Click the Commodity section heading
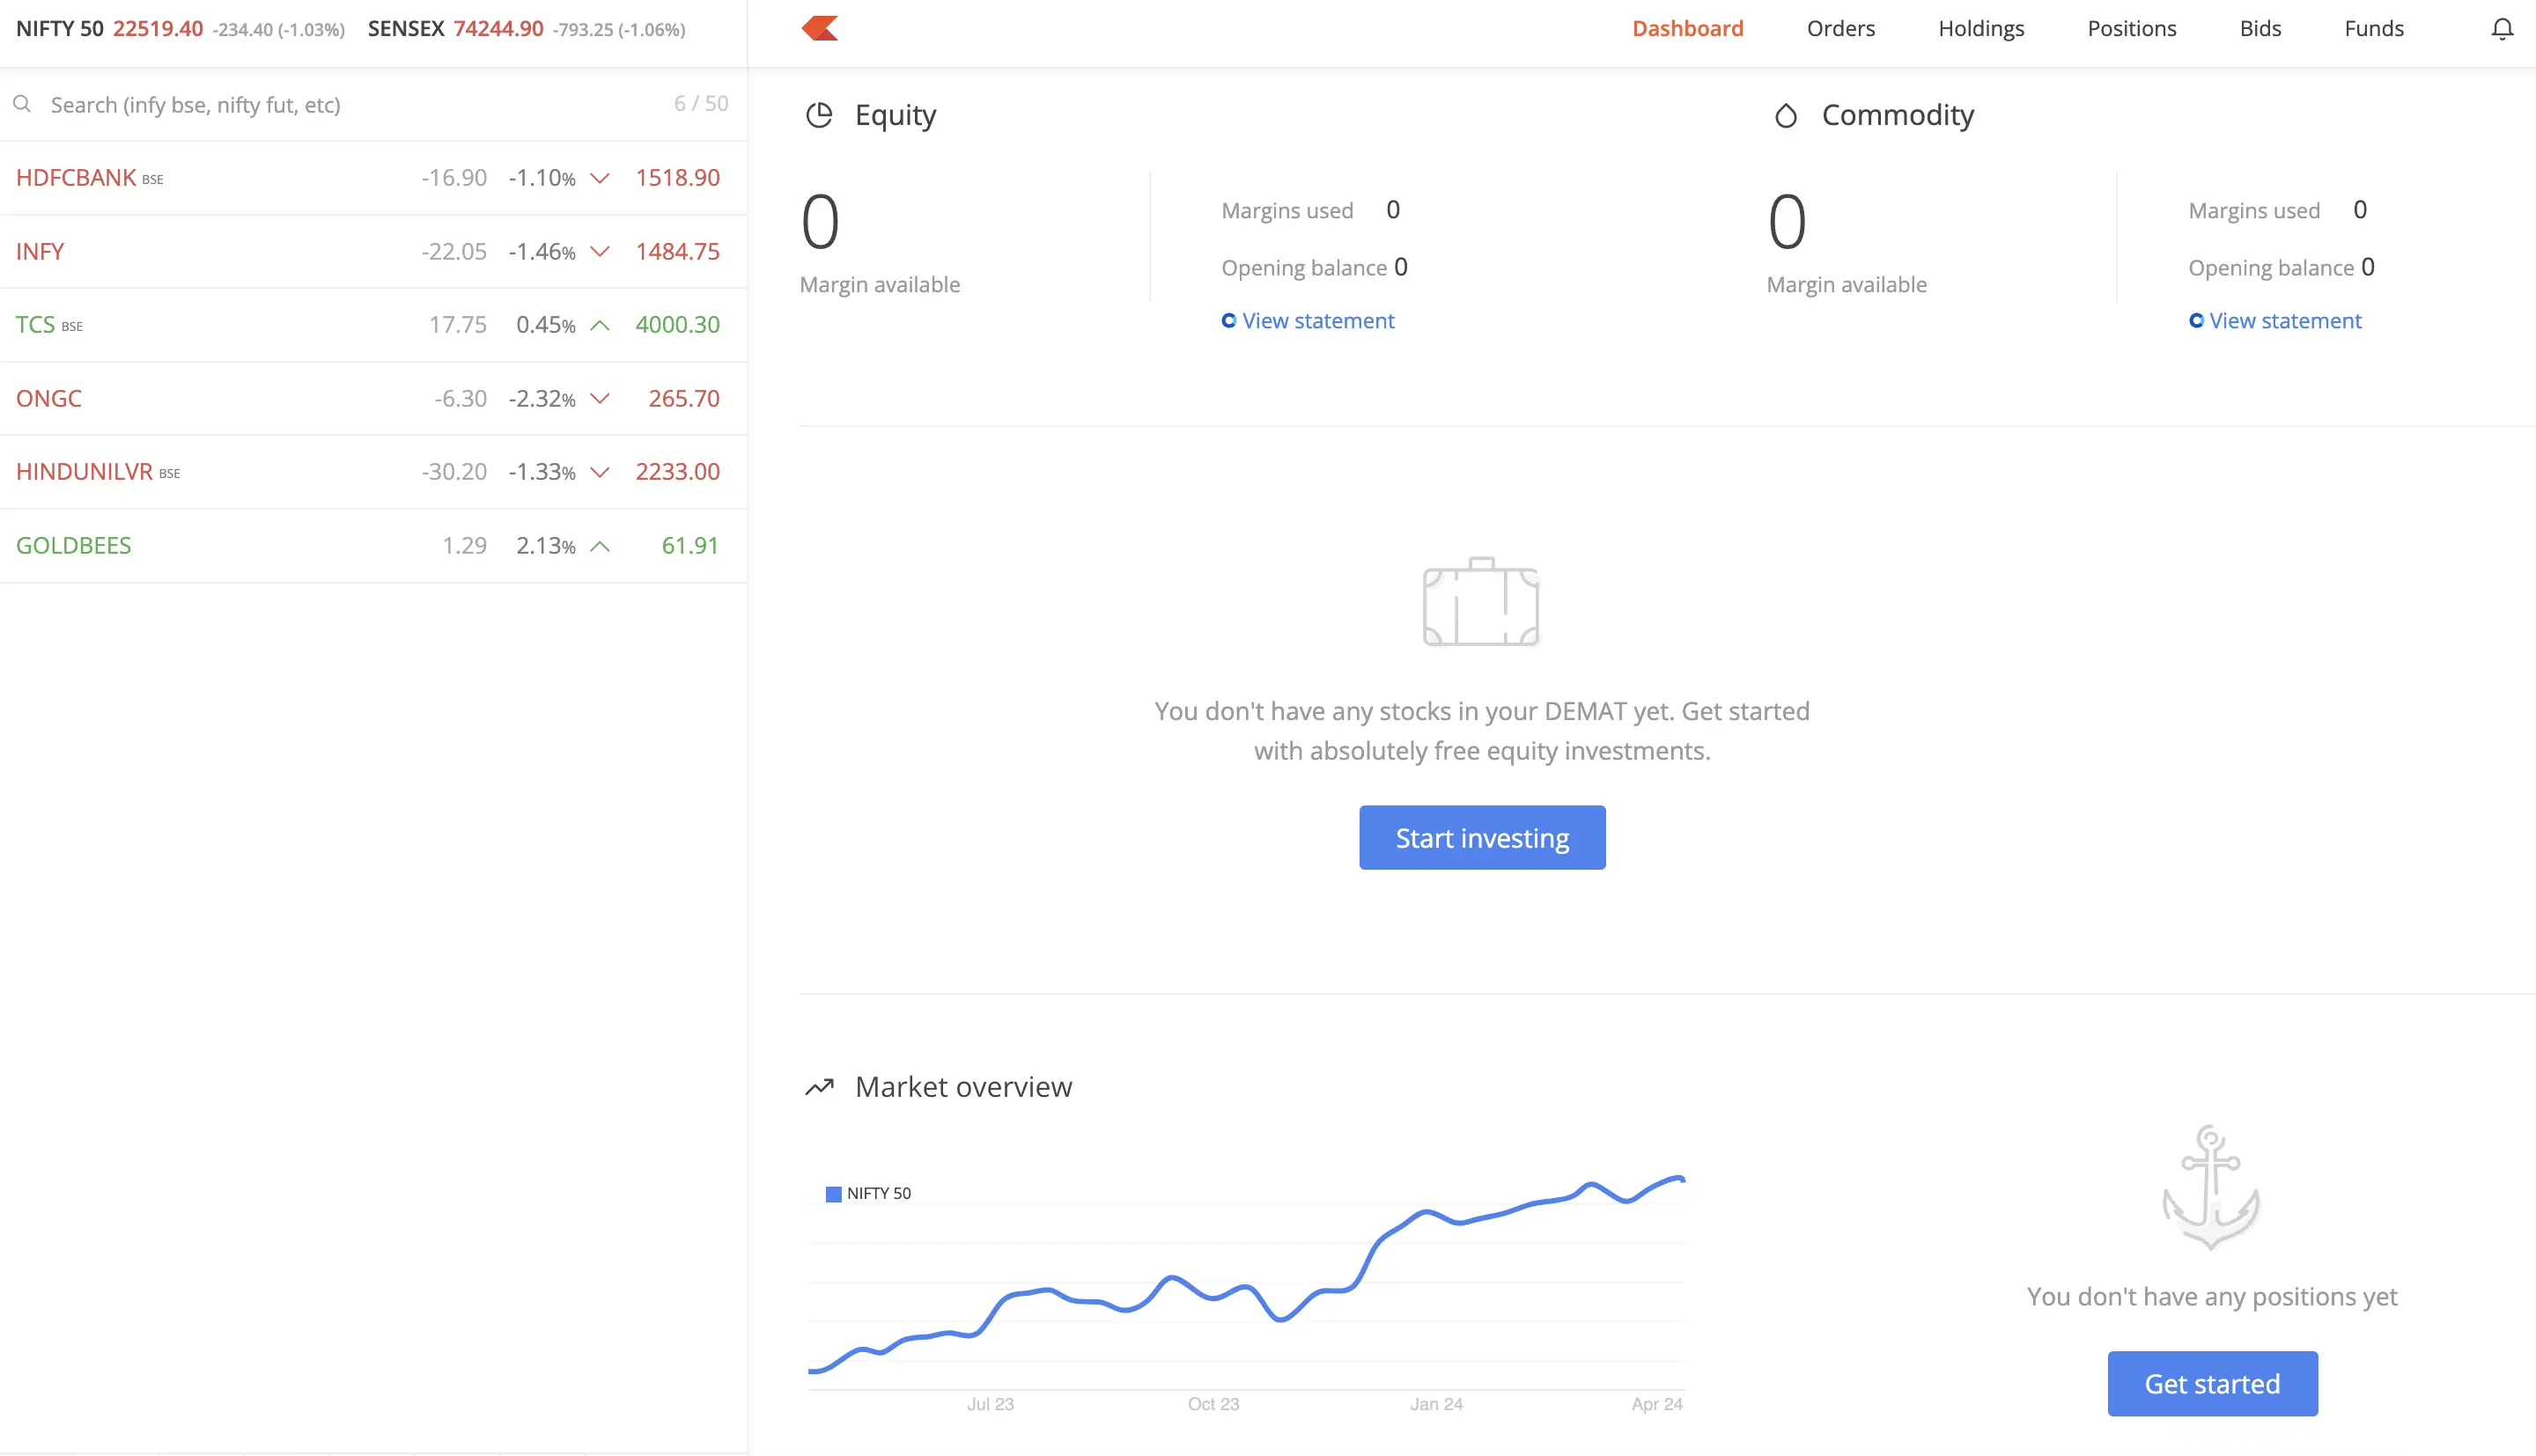2536x1456 pixels. tap(1897, 116)
